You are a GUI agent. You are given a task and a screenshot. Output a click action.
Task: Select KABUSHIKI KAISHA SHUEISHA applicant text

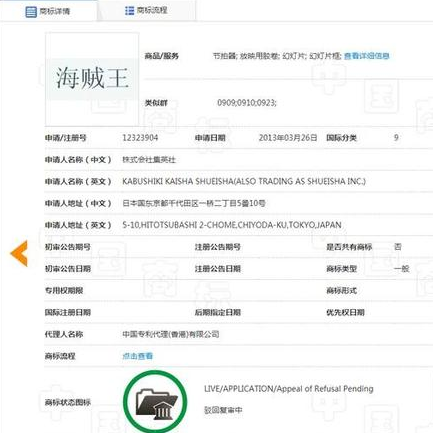[244, 181]
